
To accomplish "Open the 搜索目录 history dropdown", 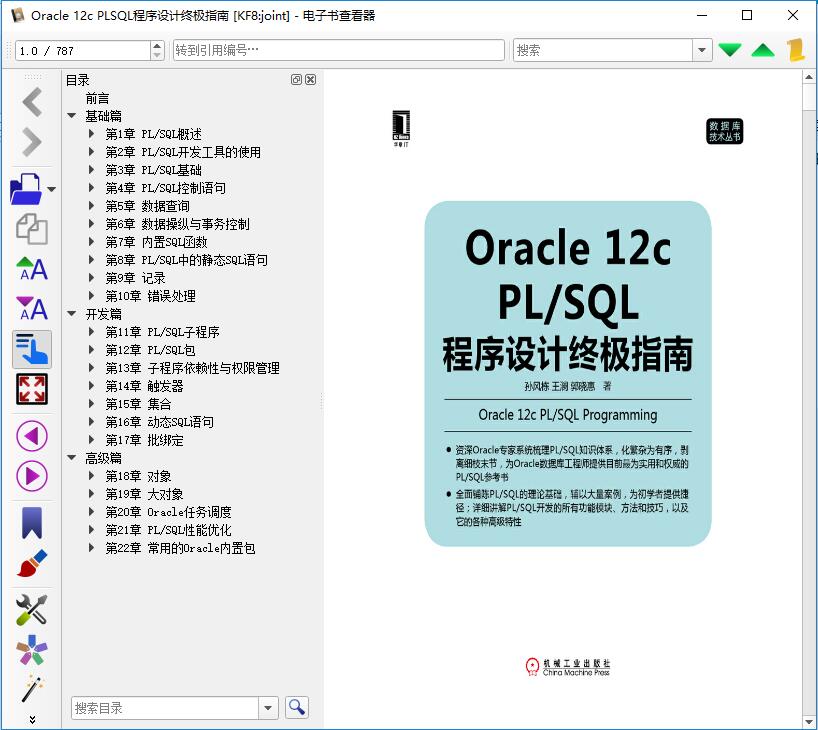I will [268, 708].
